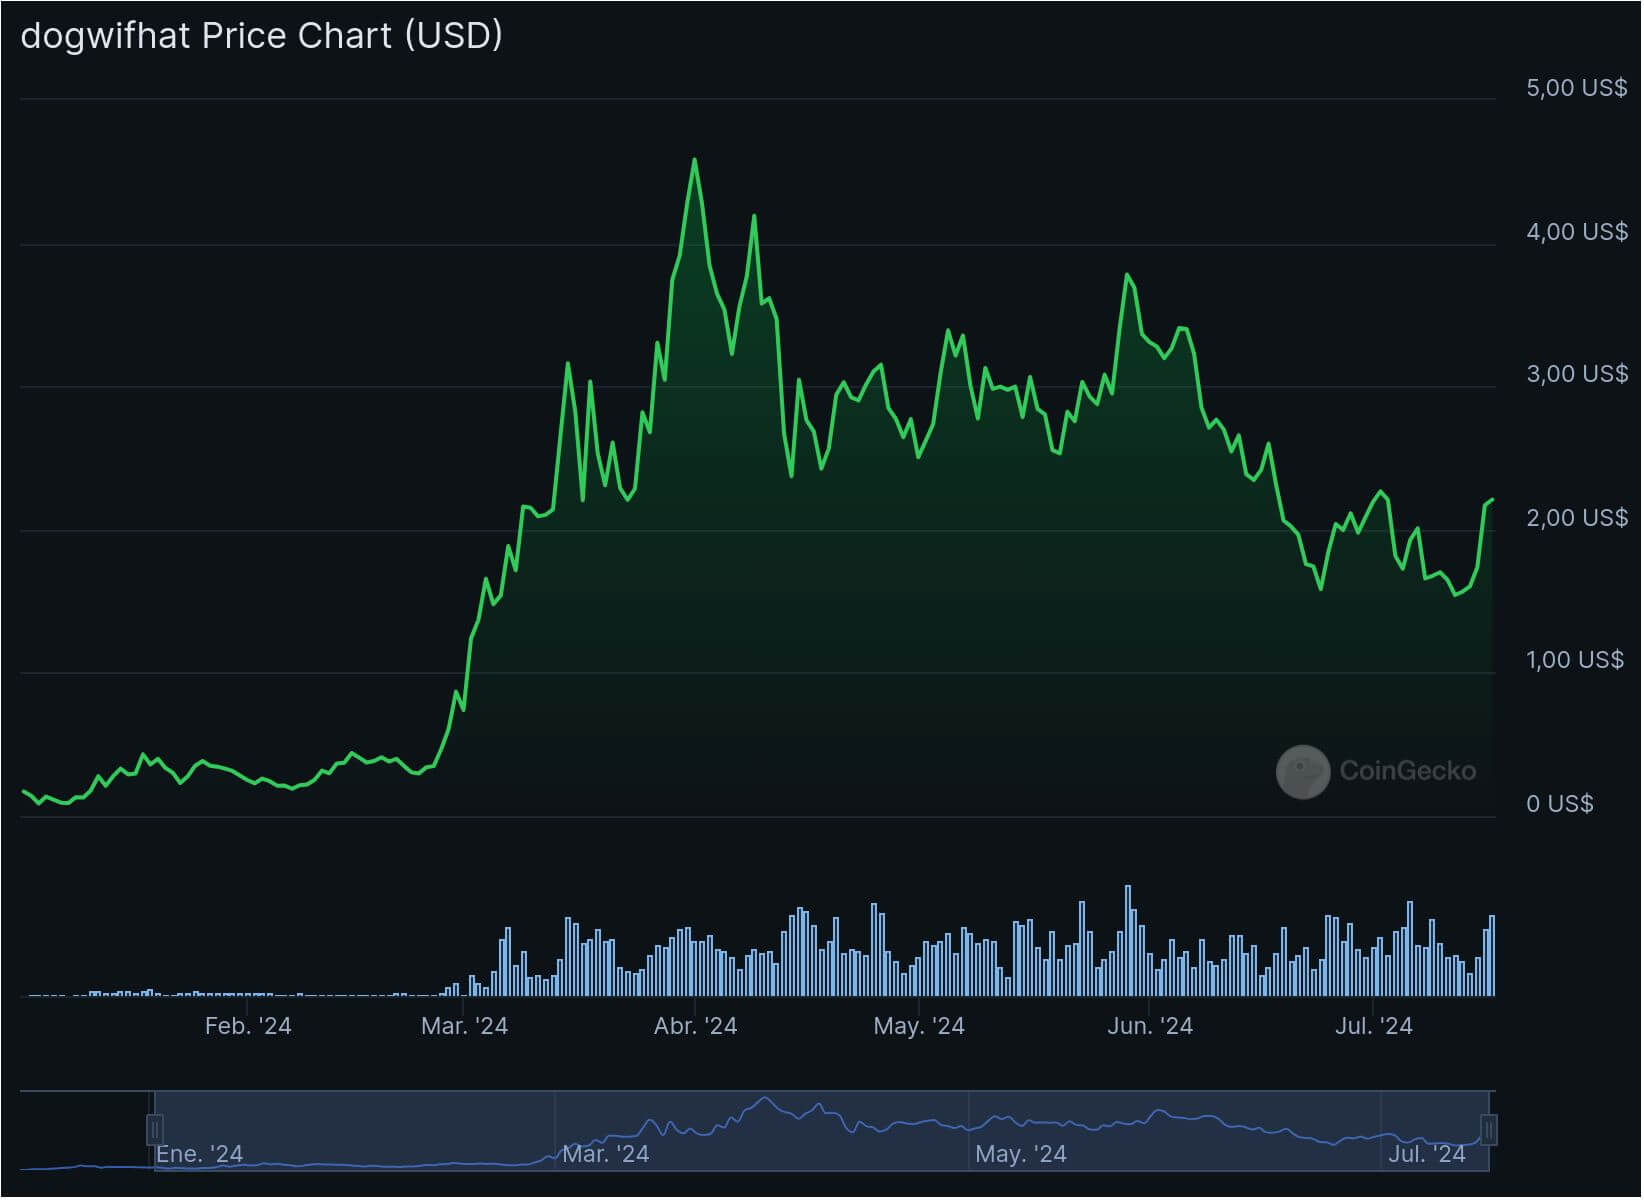
Task: Click the May. '24 navigator label
Action: click(x=1021, y=1154)
